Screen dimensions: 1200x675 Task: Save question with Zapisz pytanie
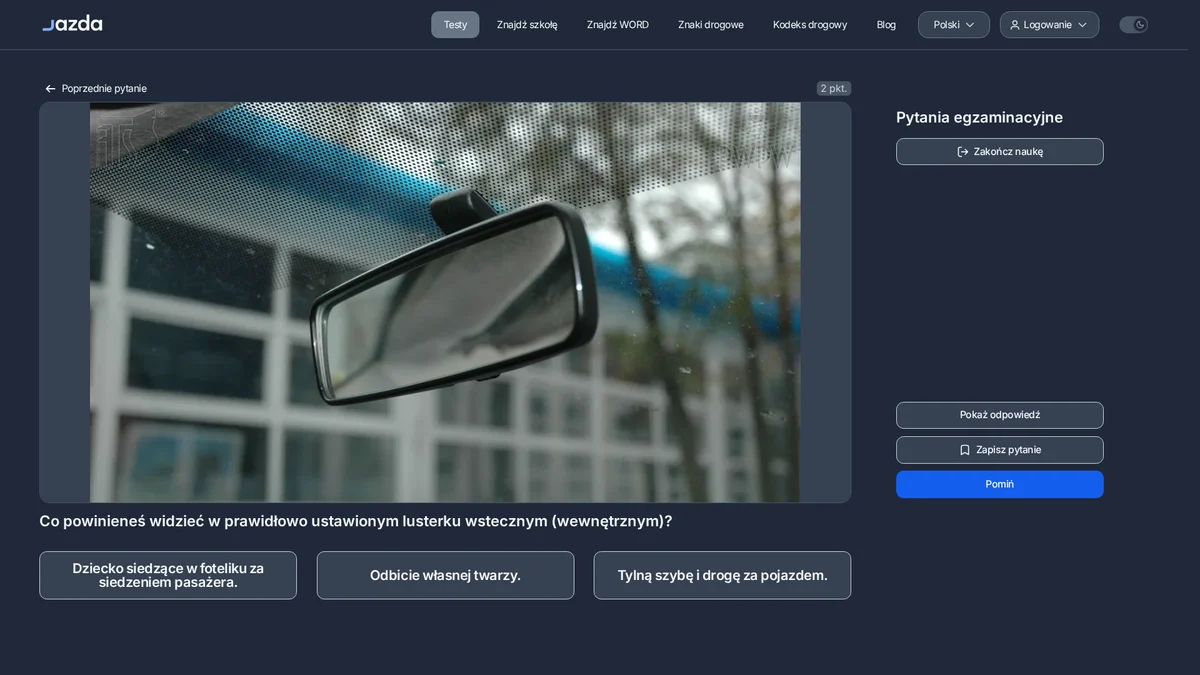pyautogui.click(x=1000, y=450)
